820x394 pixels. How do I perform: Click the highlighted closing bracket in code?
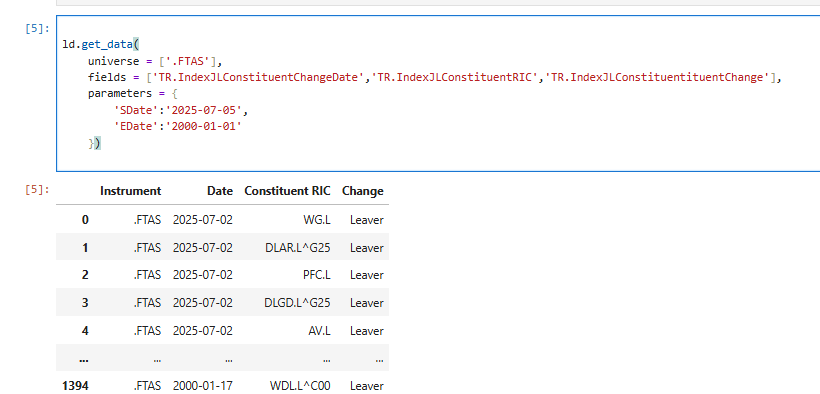click(95, 143)
